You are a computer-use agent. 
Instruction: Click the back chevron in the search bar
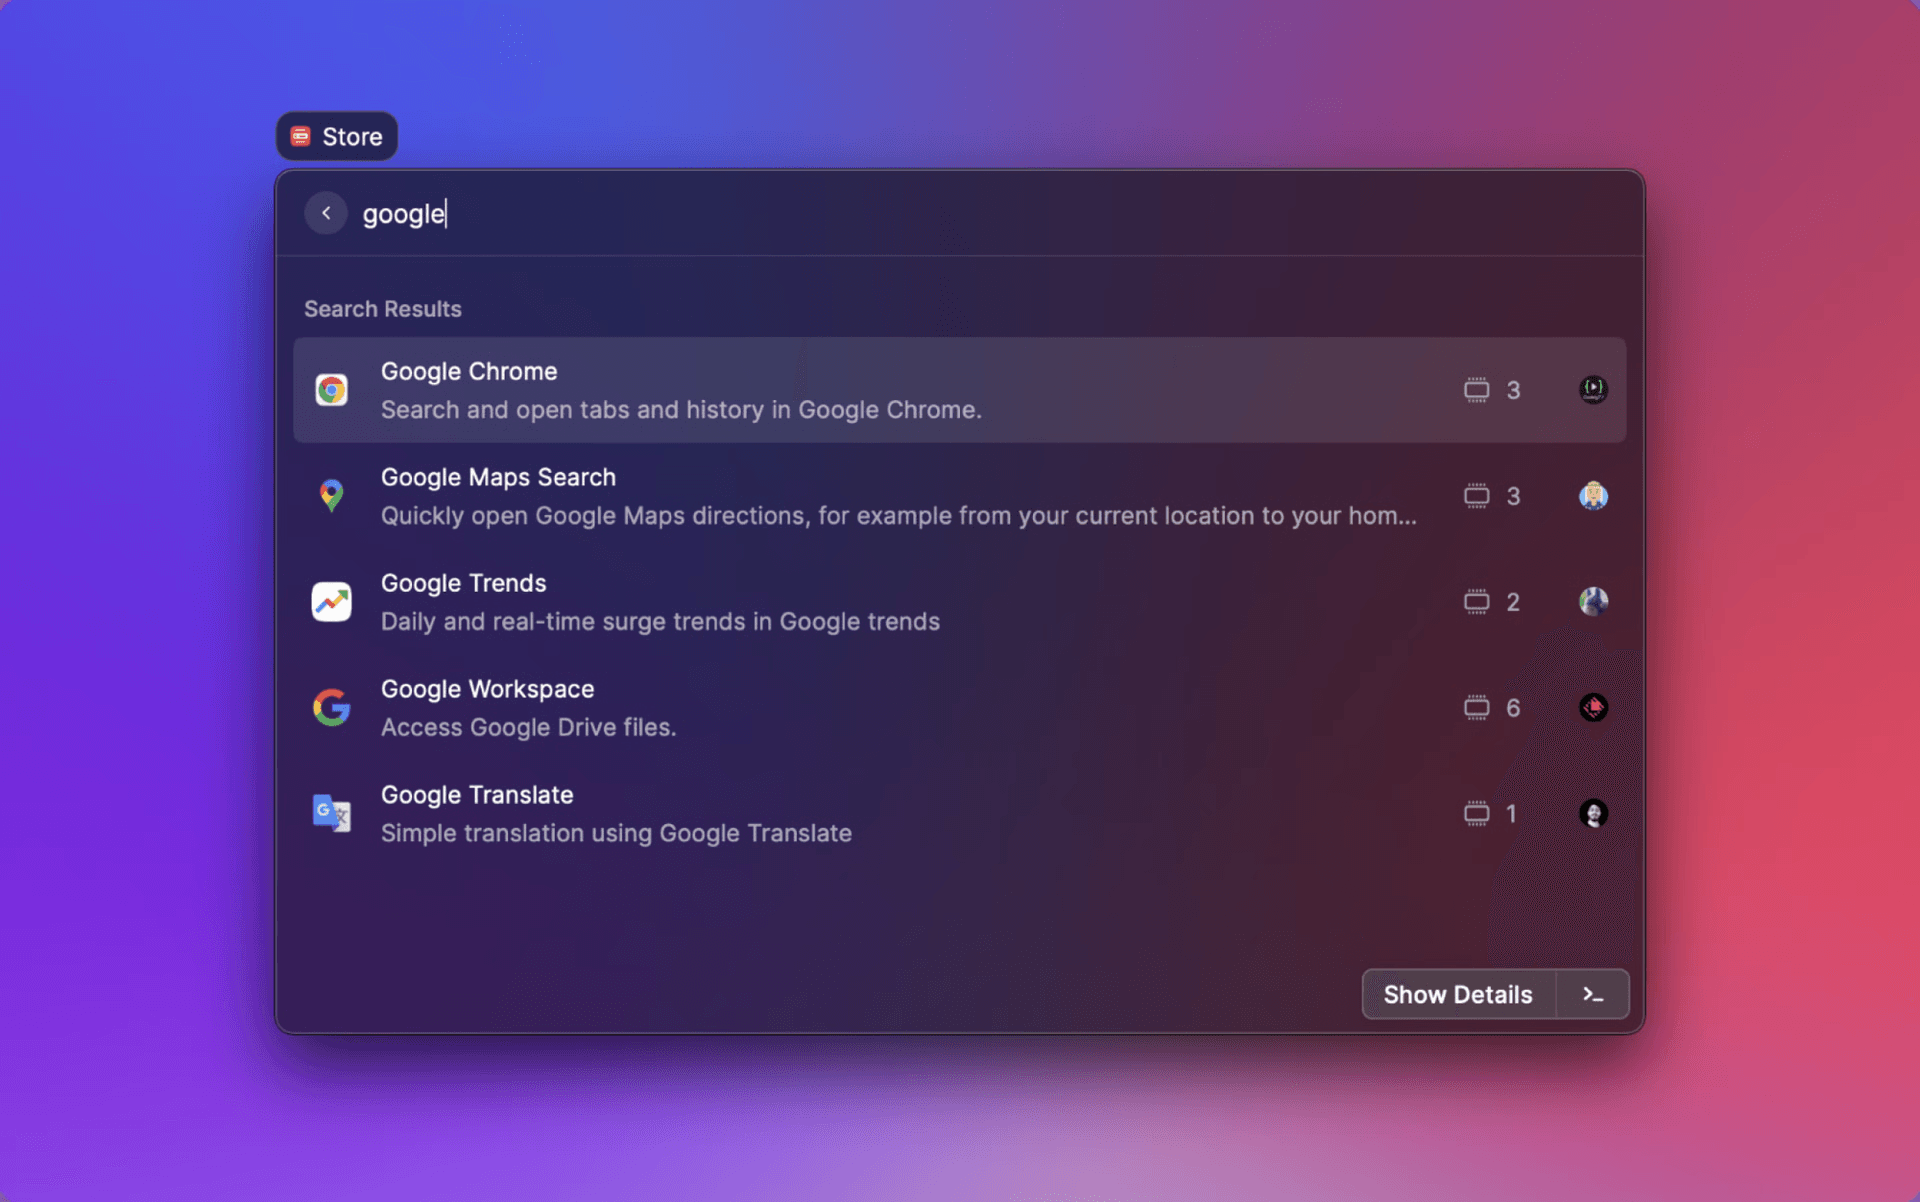326,213
